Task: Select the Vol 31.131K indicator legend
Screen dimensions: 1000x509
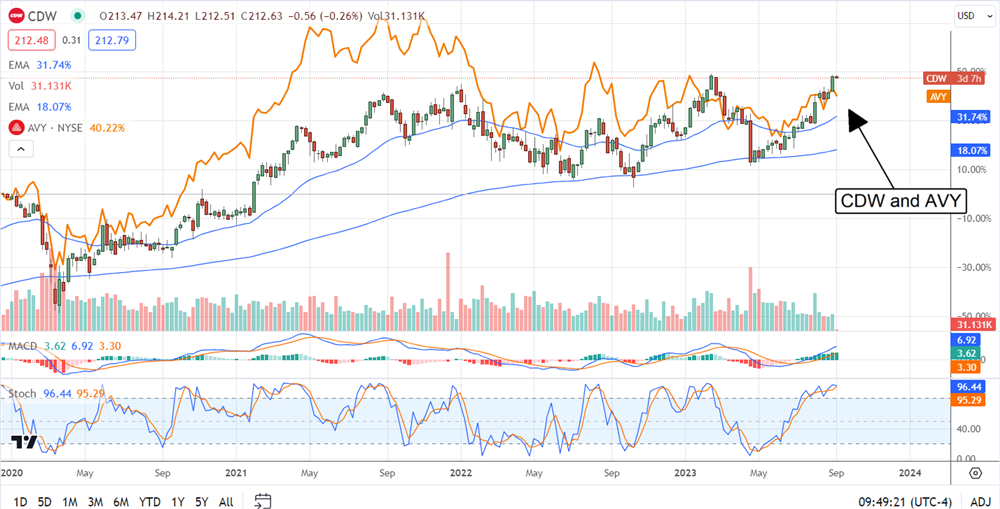Action: tap(40, 85)
